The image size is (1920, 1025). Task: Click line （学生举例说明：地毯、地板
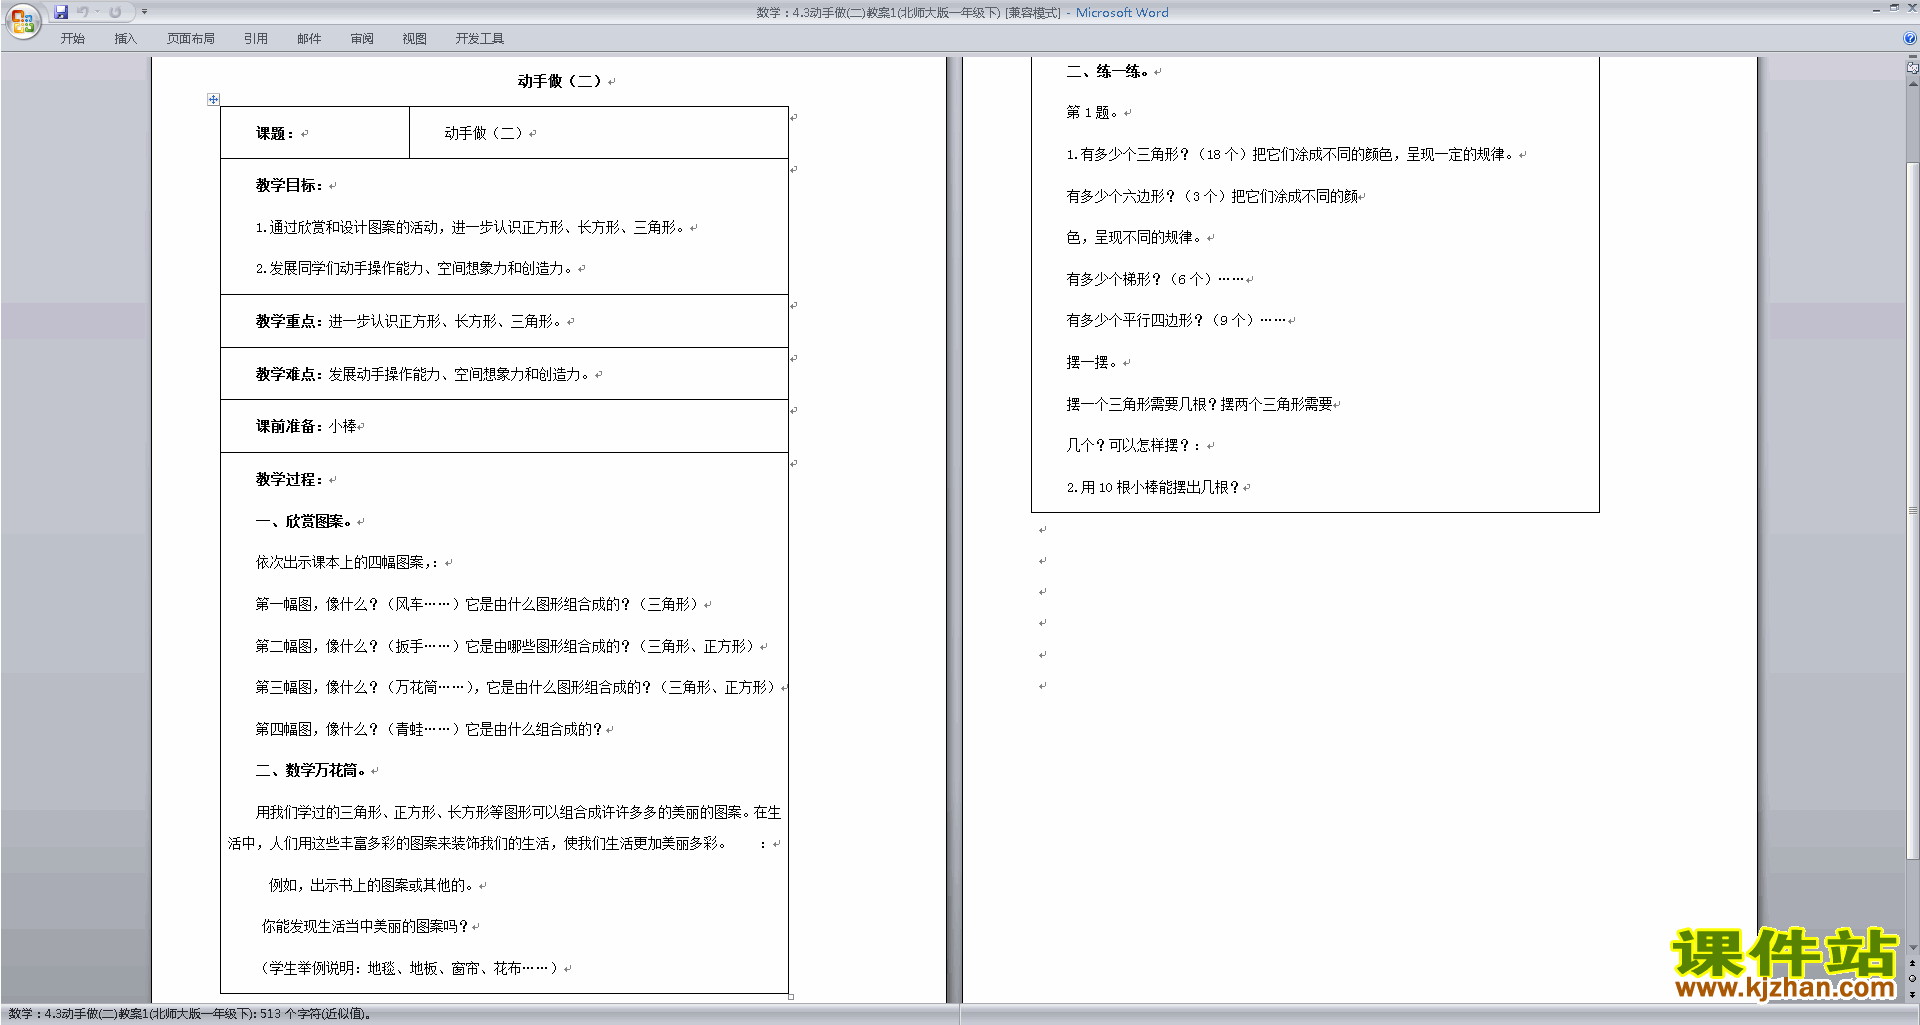point(408,968)
